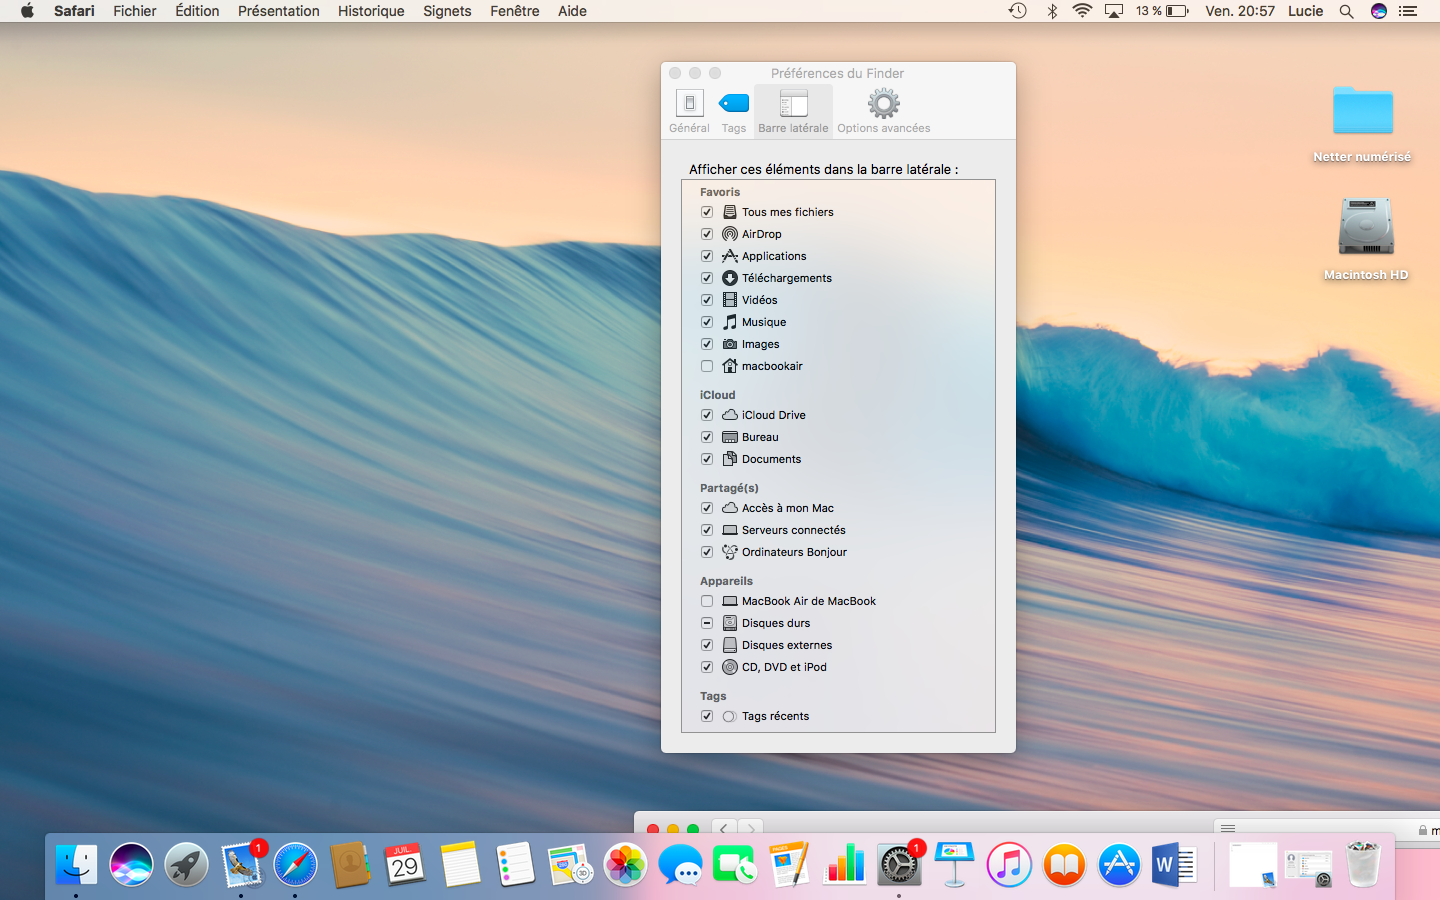The image size is (1440, 900).
Task: Uncheck the AirDrop sidebar checkbox
Action: tap(707, 234)
